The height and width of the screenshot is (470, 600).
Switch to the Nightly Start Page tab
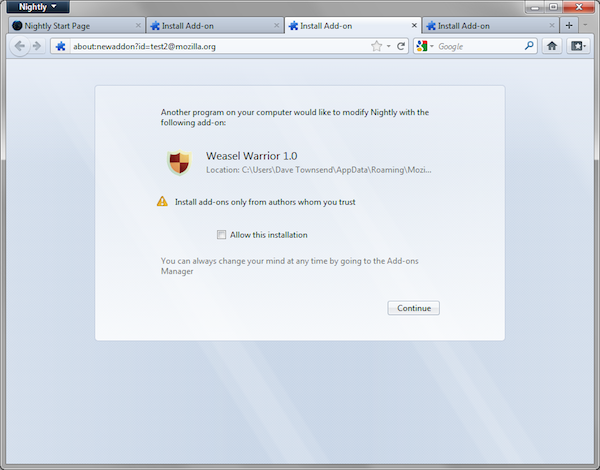coord(77,26)
